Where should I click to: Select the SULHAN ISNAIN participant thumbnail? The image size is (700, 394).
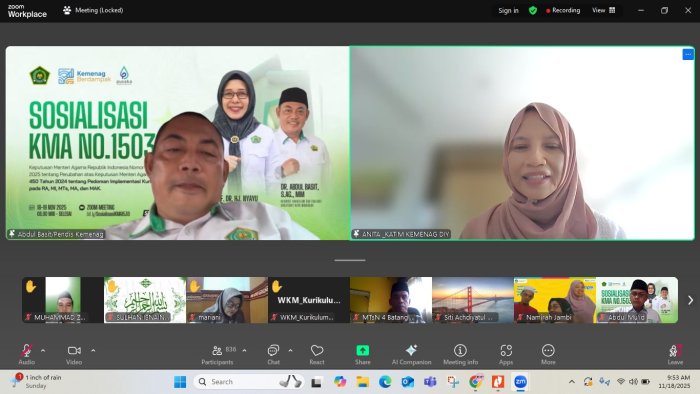click(x=145, y=300)
